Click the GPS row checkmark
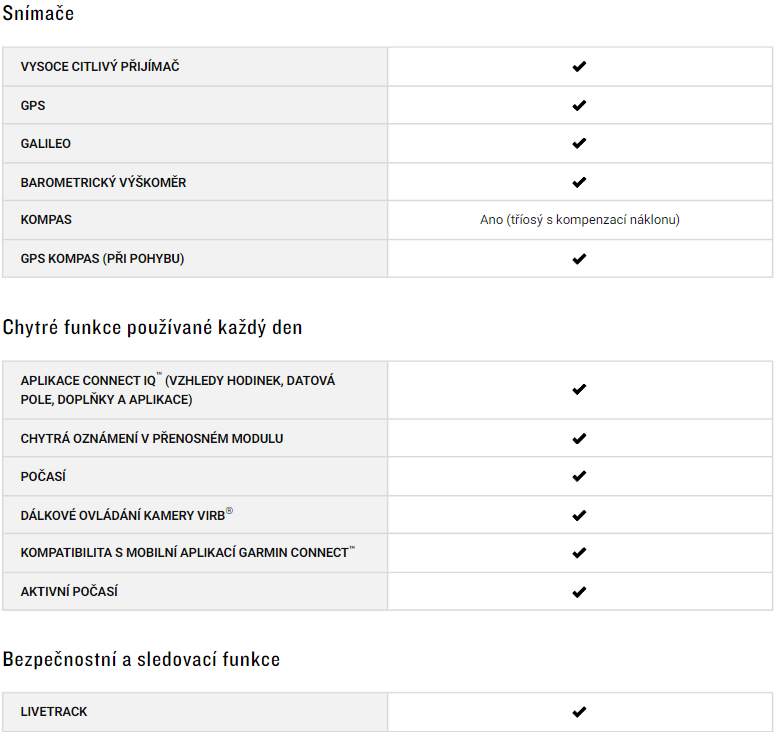 click(579, 105)
